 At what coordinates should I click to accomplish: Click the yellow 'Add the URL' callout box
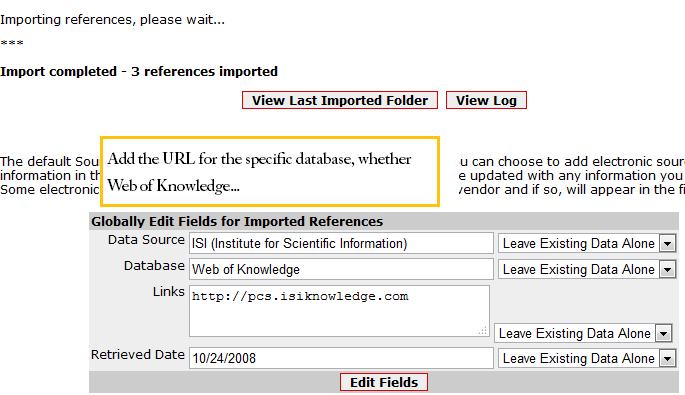click(x=270, y=171)
